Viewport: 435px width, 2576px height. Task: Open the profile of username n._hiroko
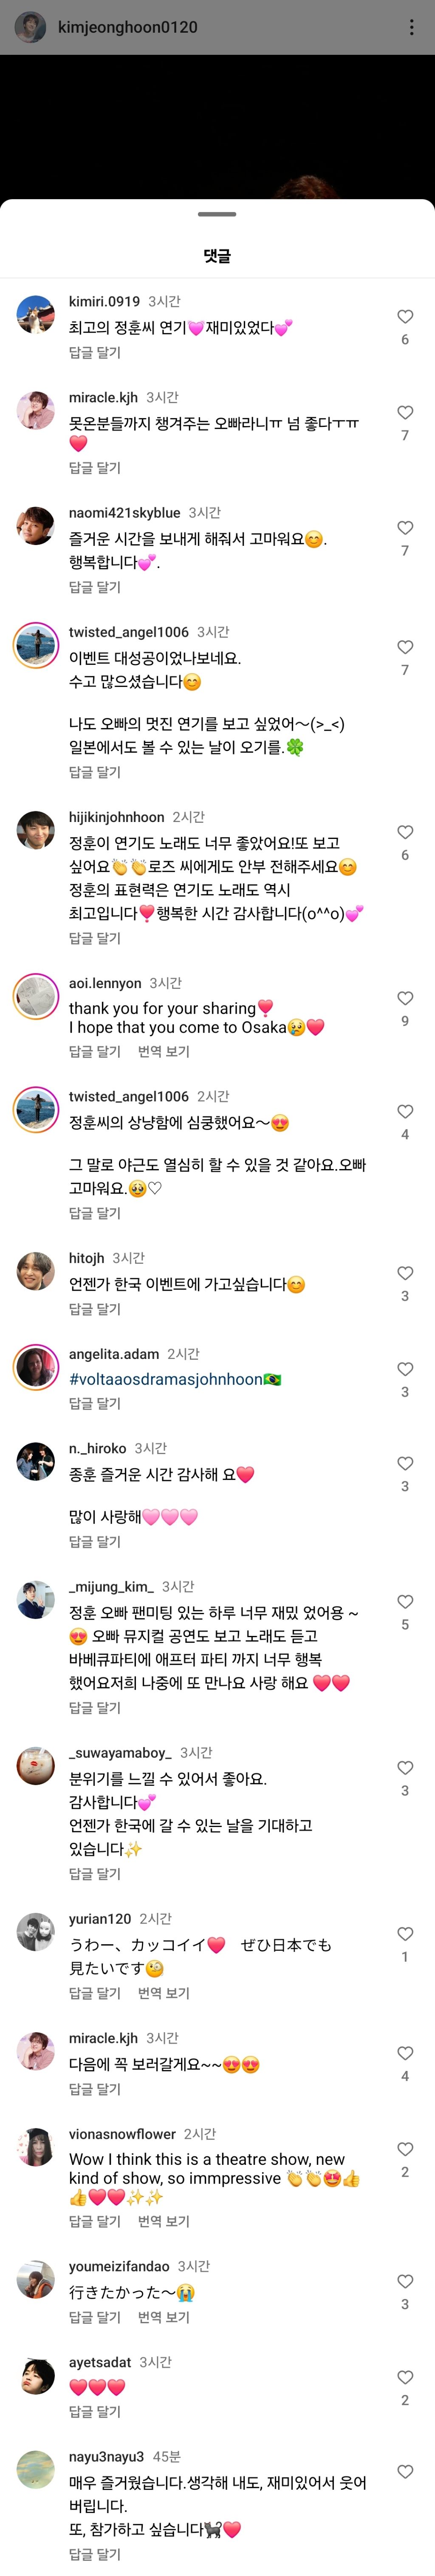tap(97, 1448)
